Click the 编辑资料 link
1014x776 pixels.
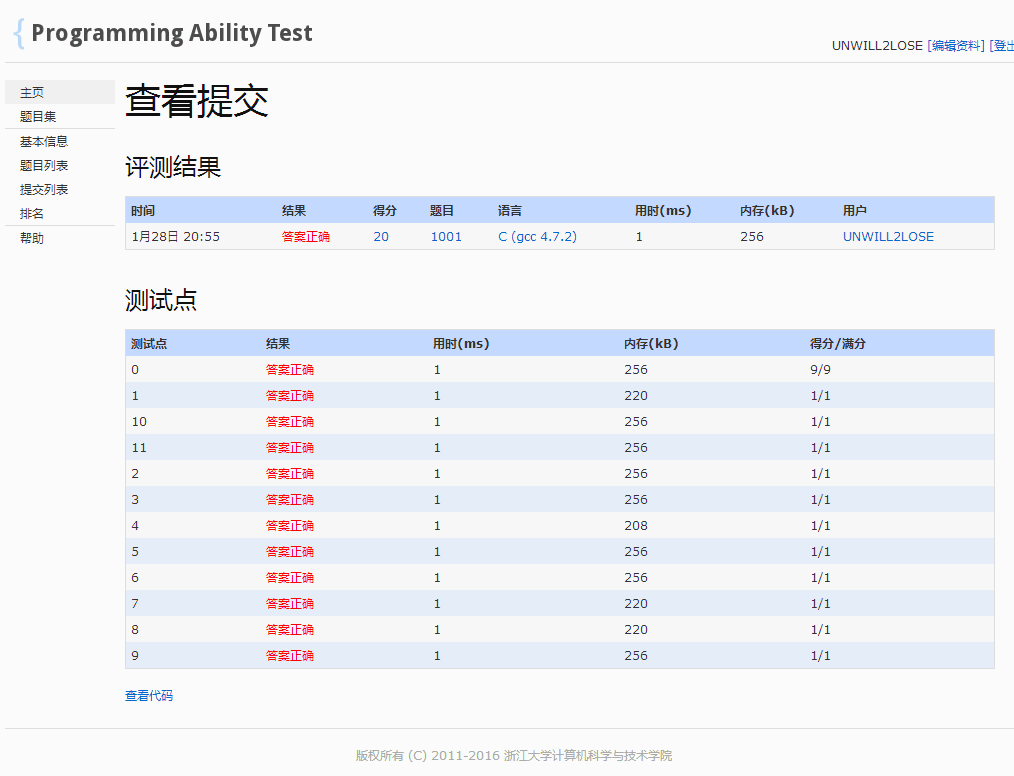[x=956, y=45]
